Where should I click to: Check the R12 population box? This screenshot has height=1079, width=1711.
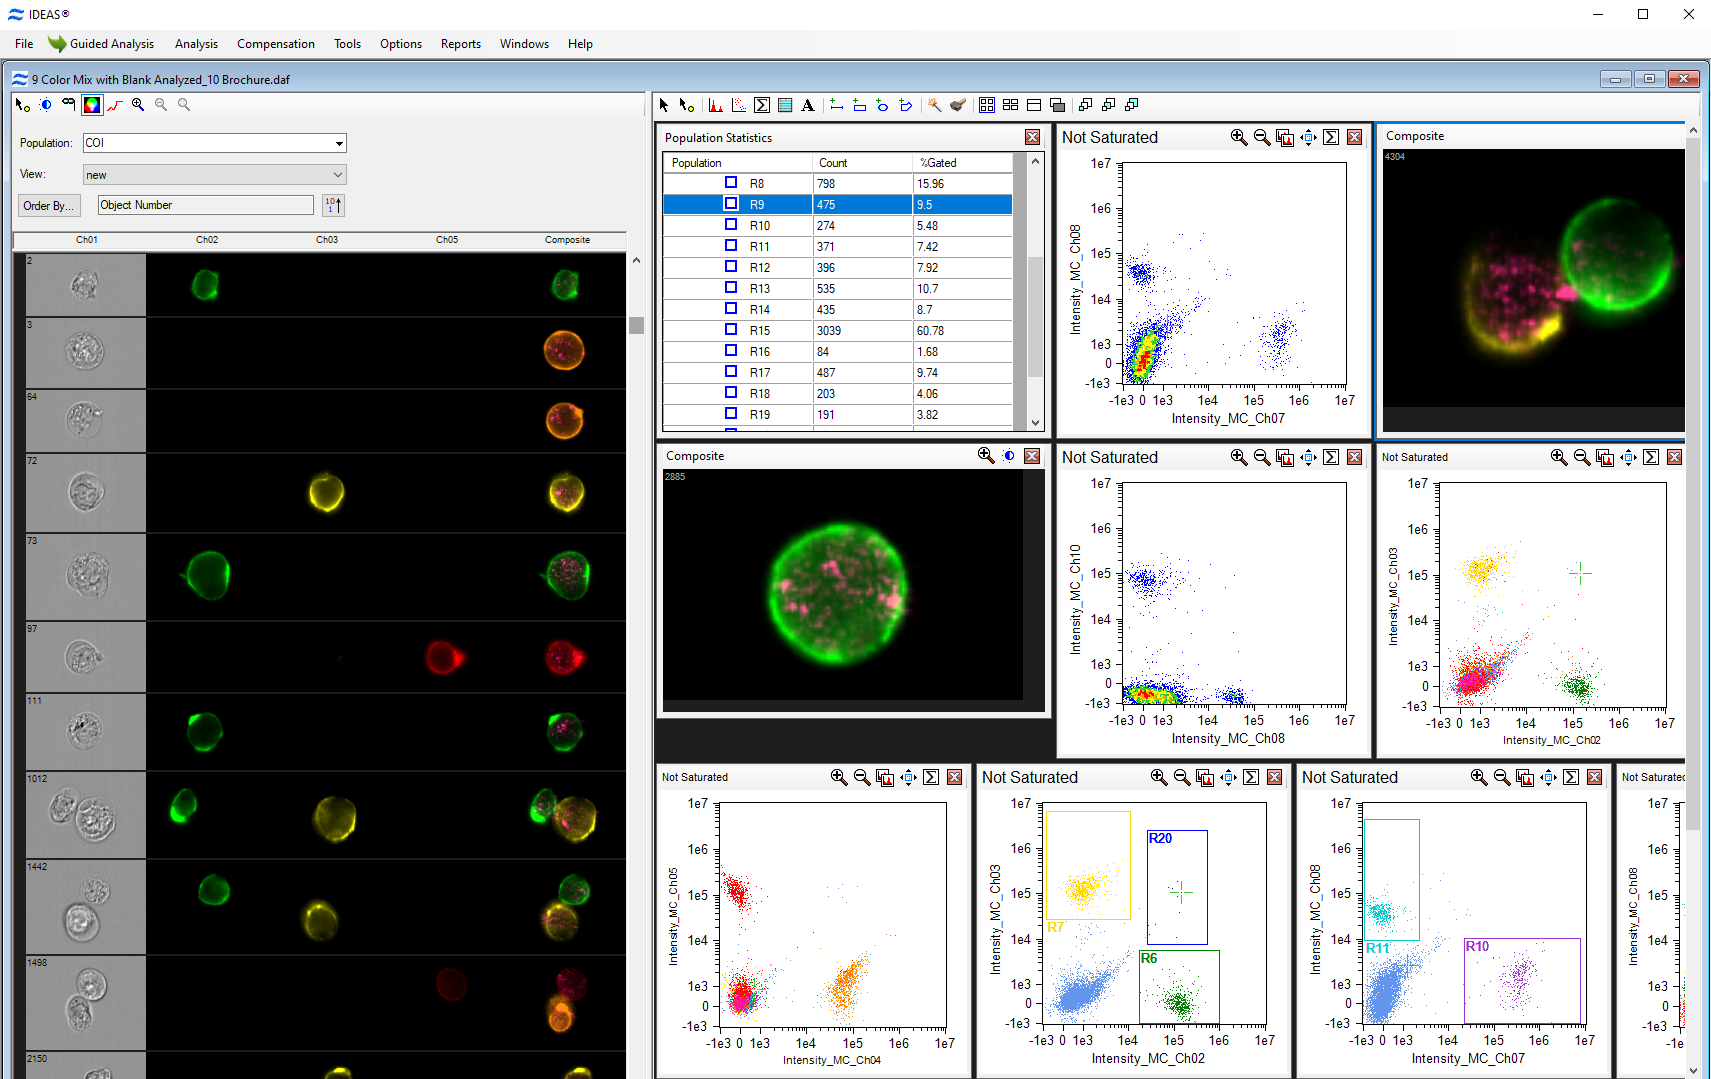click(x=731, y=267)
